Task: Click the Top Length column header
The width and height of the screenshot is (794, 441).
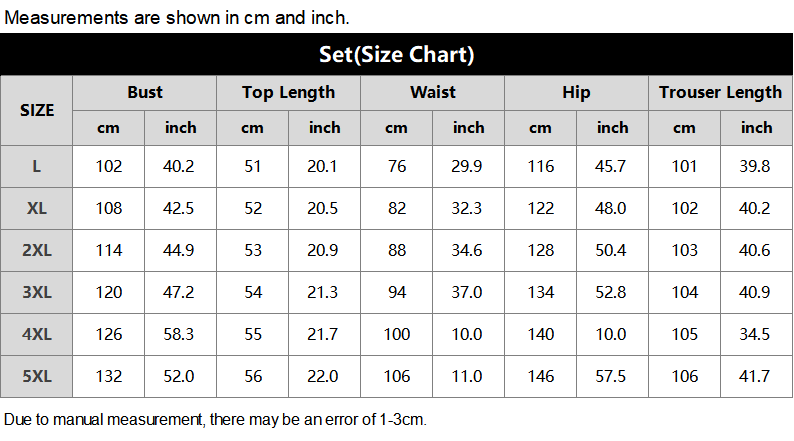Action: coord(289,93)
